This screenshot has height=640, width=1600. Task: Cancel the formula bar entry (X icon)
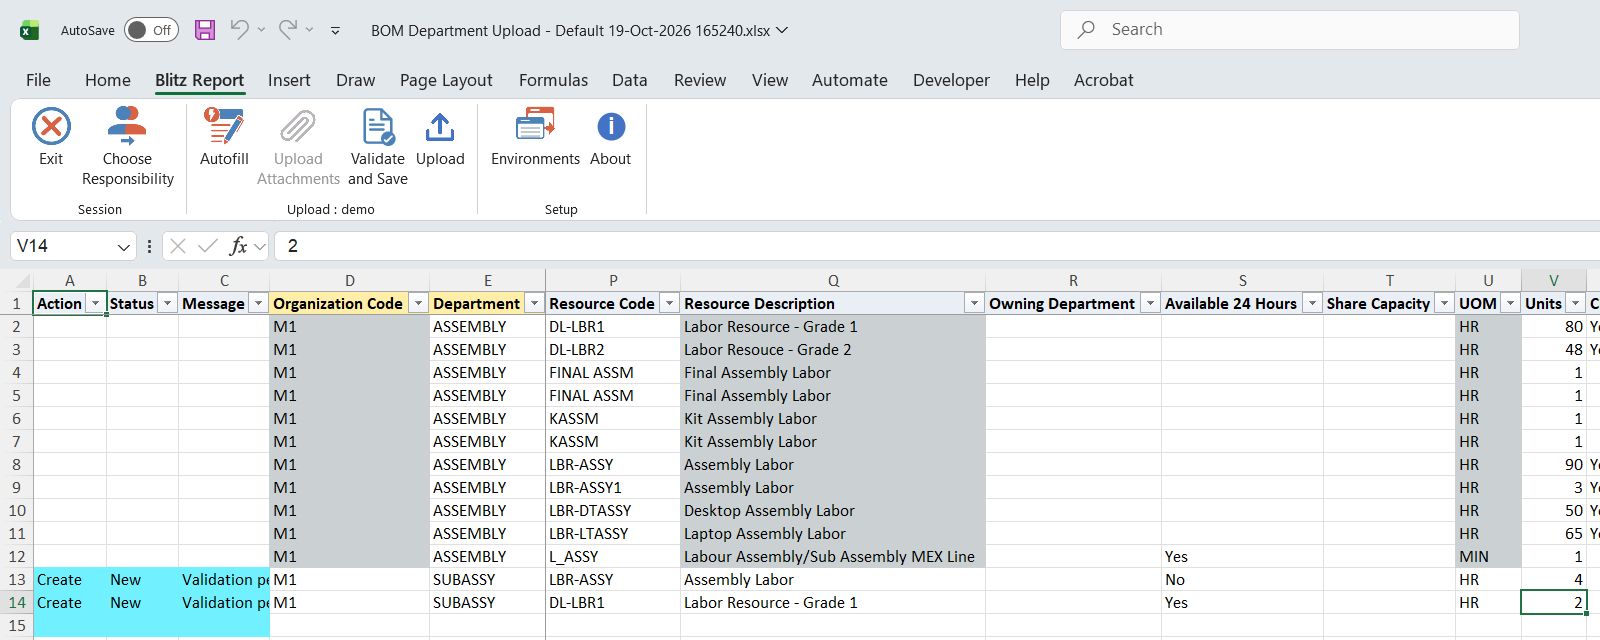click(178, 246)
